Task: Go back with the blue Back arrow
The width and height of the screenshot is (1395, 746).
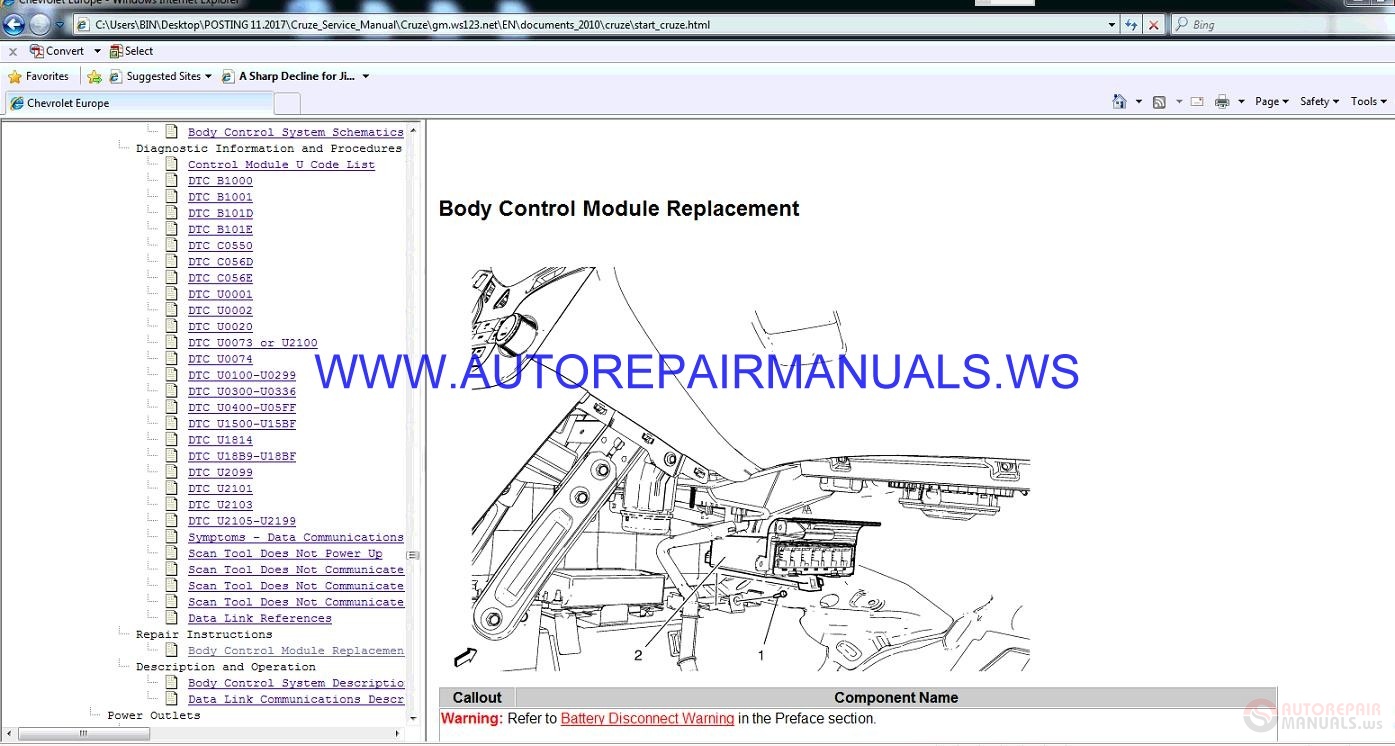Action: point(14,24)
